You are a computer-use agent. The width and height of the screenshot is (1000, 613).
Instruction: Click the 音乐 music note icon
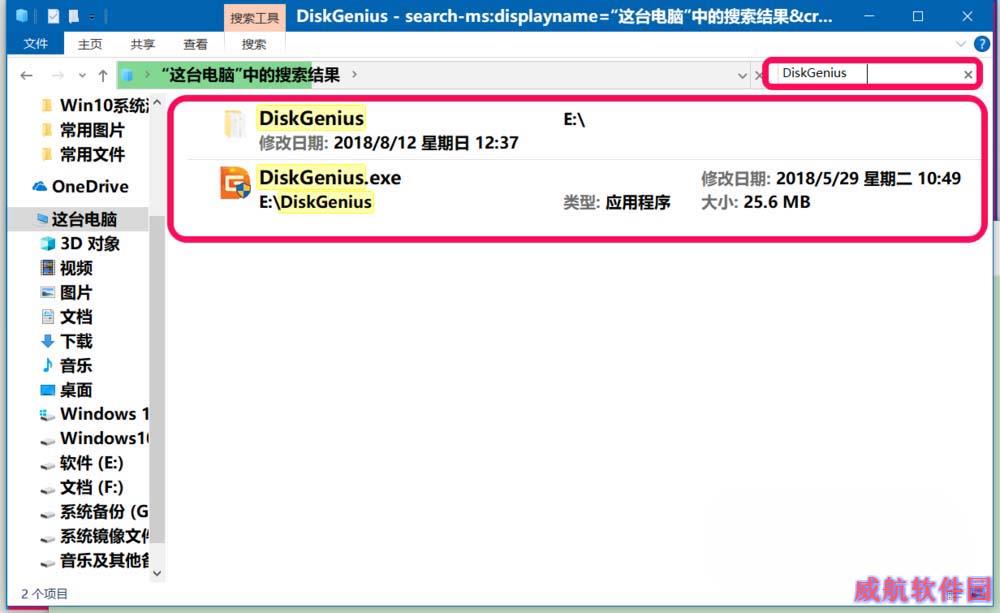click(47, 366)
